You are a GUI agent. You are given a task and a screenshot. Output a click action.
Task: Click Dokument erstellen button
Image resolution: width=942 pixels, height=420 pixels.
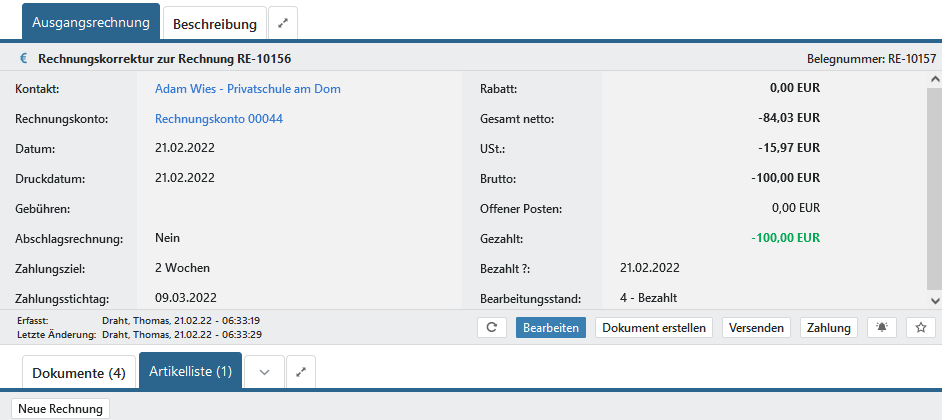coord(654,328)
